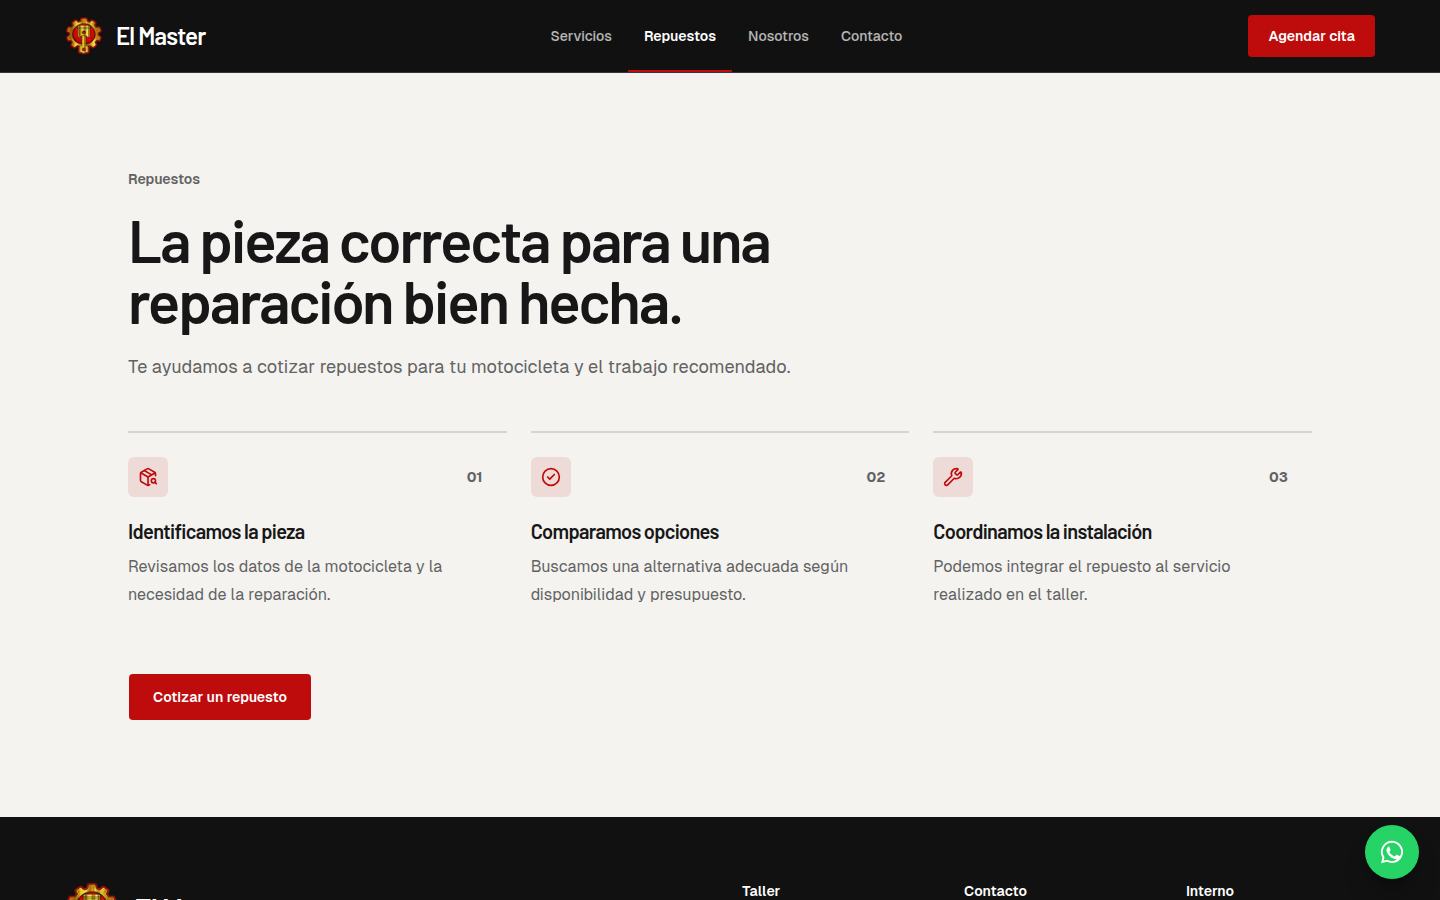1440x900 pixels.
Task: Click the El Master gear logo icon
Action: (x=84, y=36)
